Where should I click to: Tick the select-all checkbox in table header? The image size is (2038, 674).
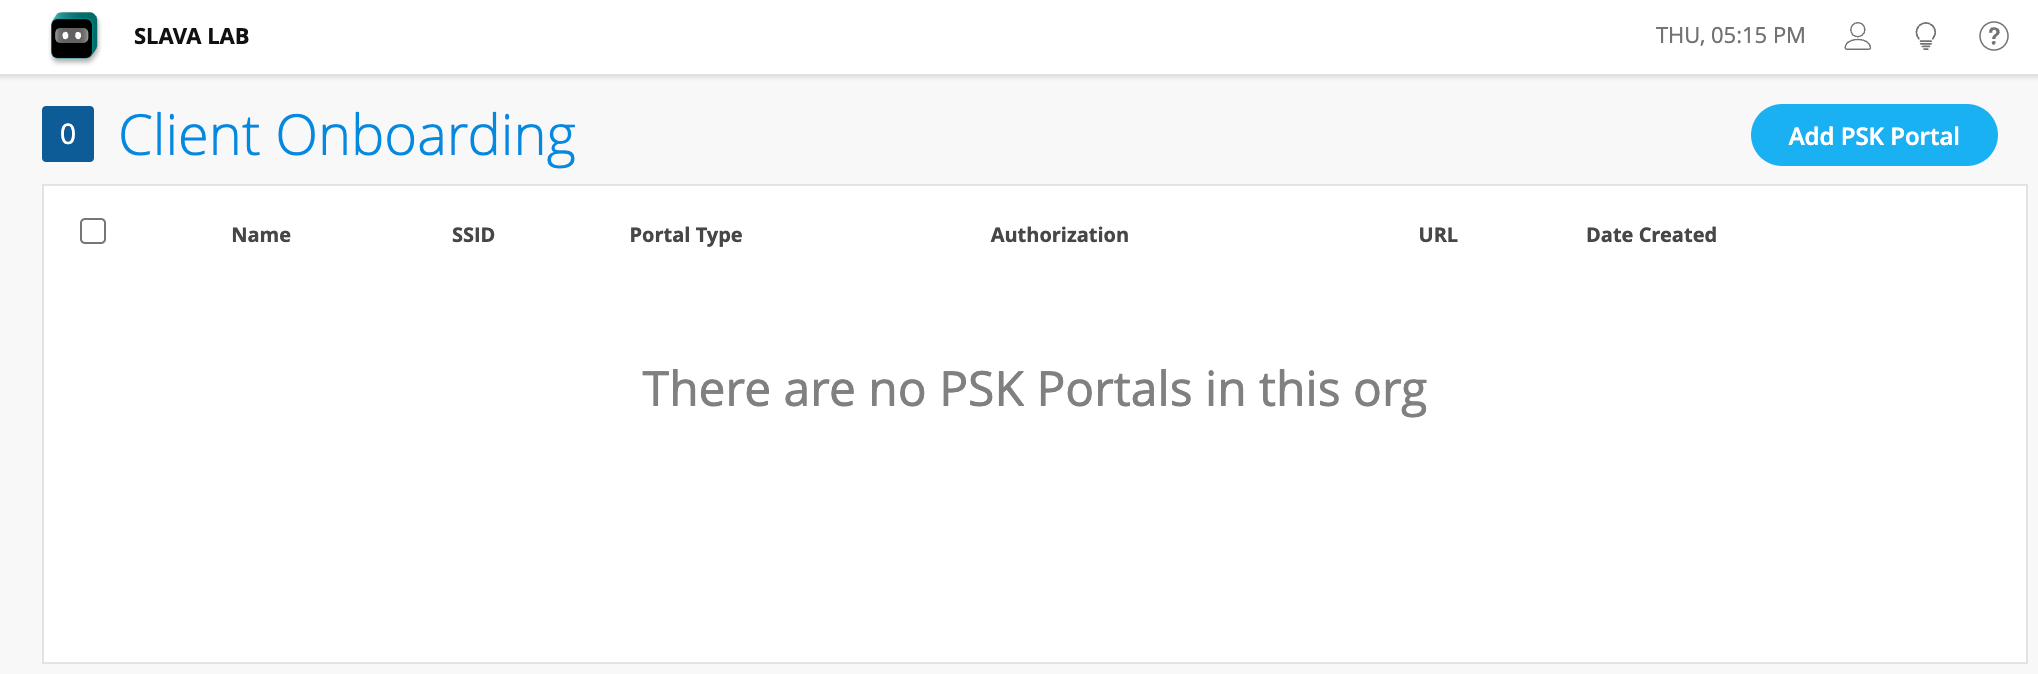pyautogui.click(x=93, y=231)
